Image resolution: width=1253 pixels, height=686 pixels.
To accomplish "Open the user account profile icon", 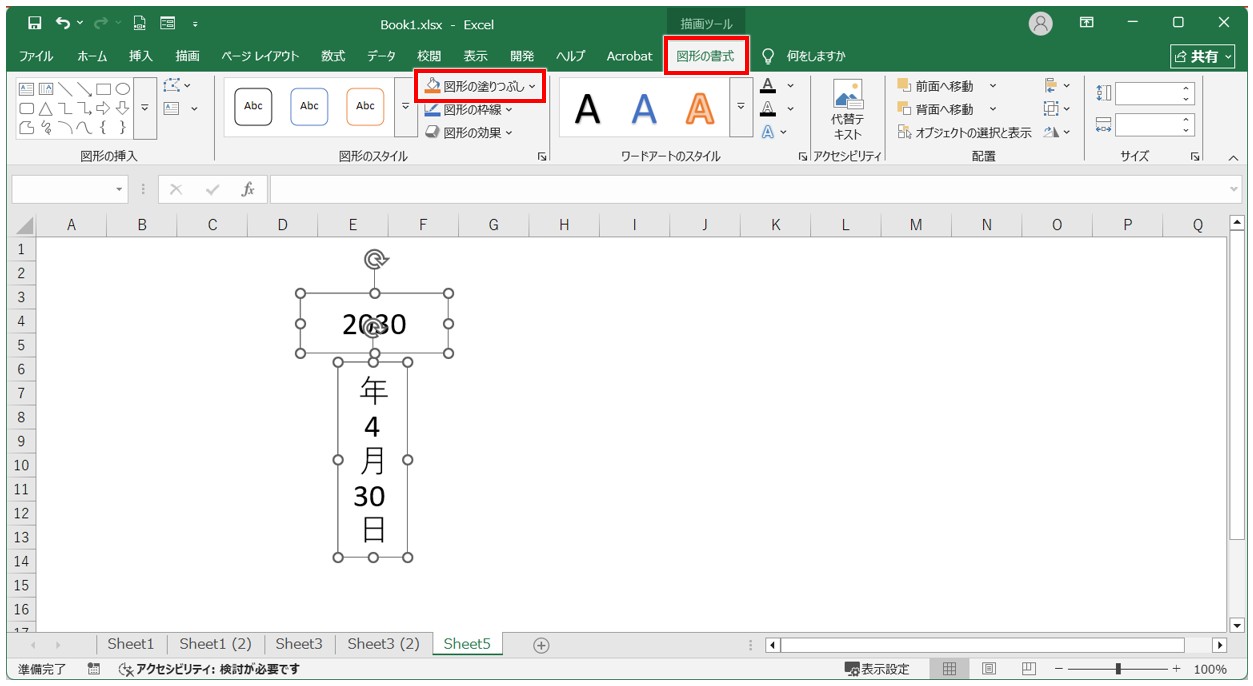I will [1041, 23].
